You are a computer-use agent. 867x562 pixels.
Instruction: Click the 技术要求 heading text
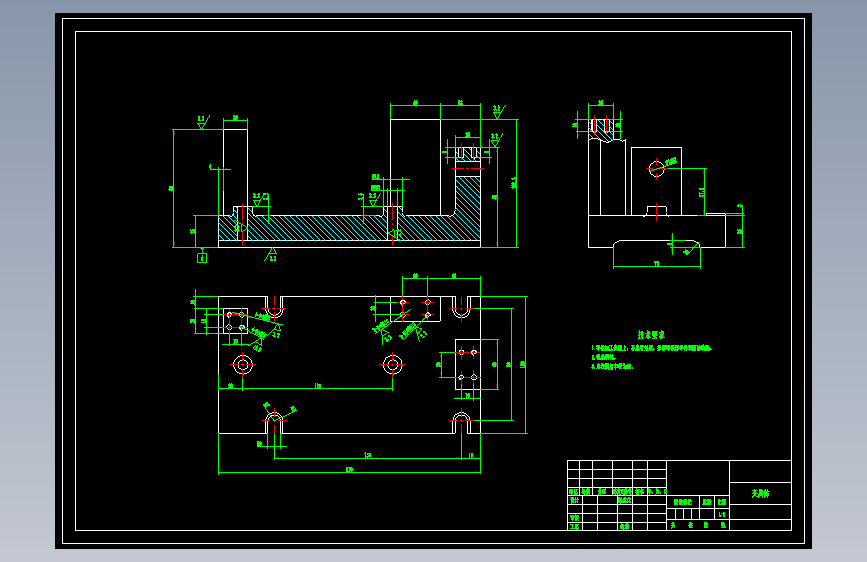click(x=651, y=335)
